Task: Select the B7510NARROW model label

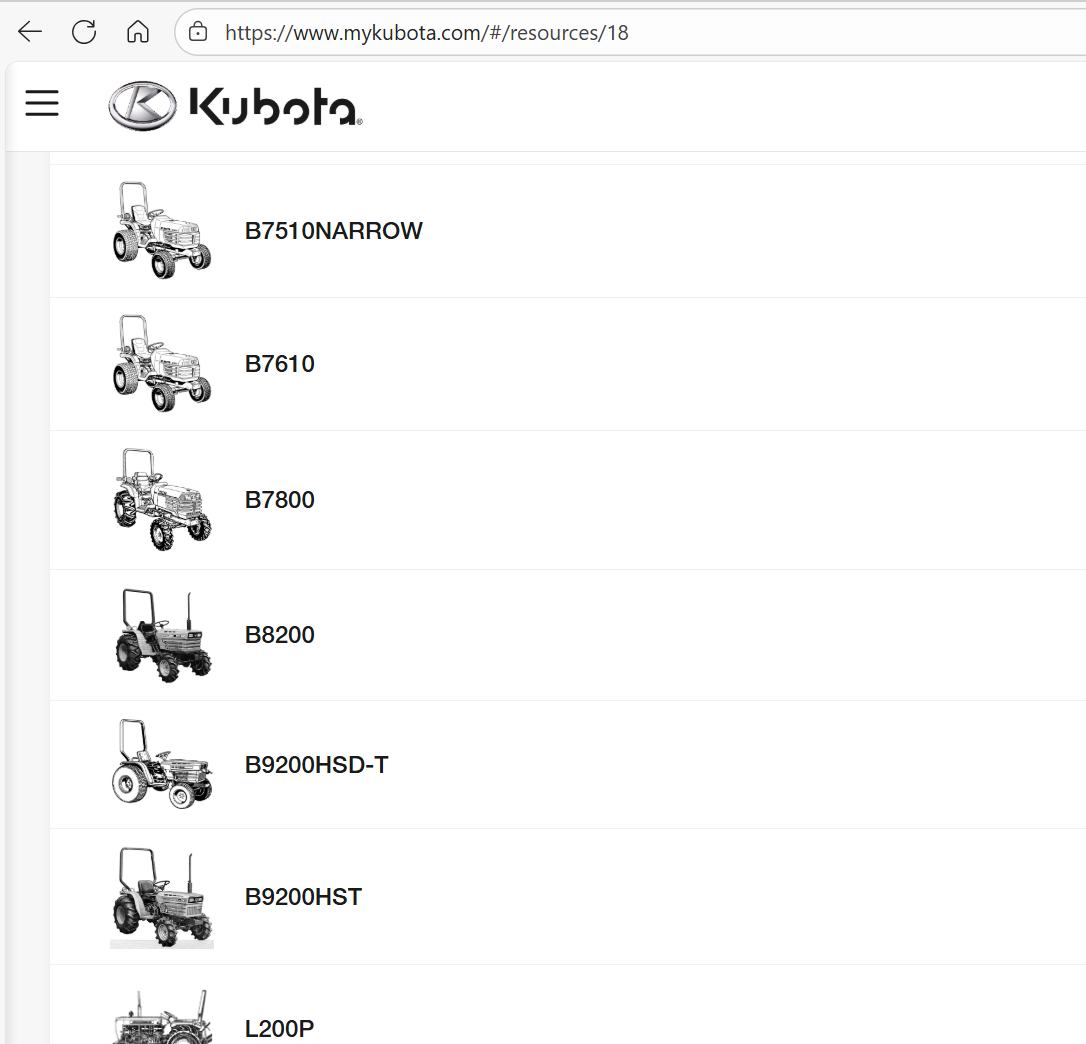Action: (333, 231)
